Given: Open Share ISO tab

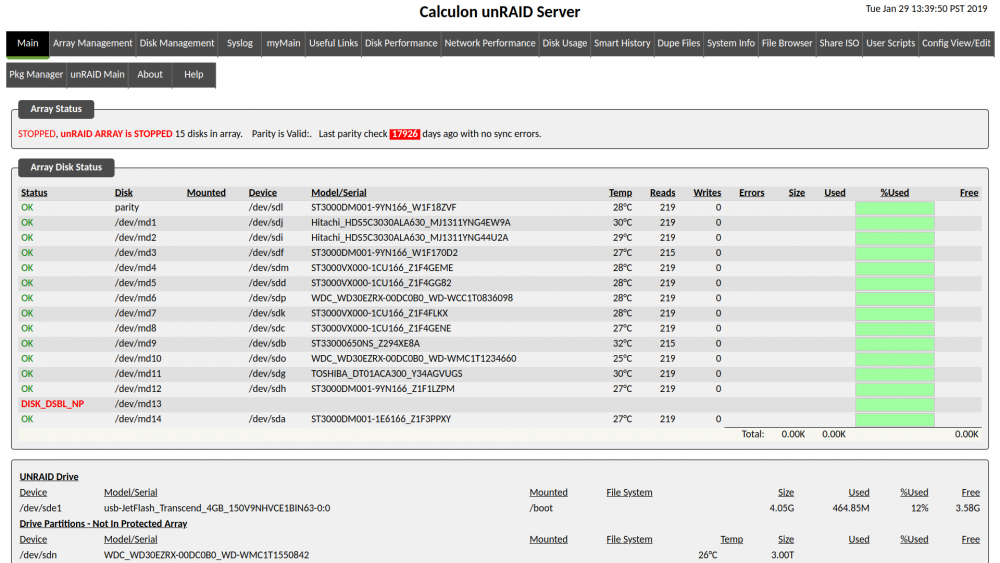Looking at the screenshot, I should pyautogui.click(x=839, y=43).
